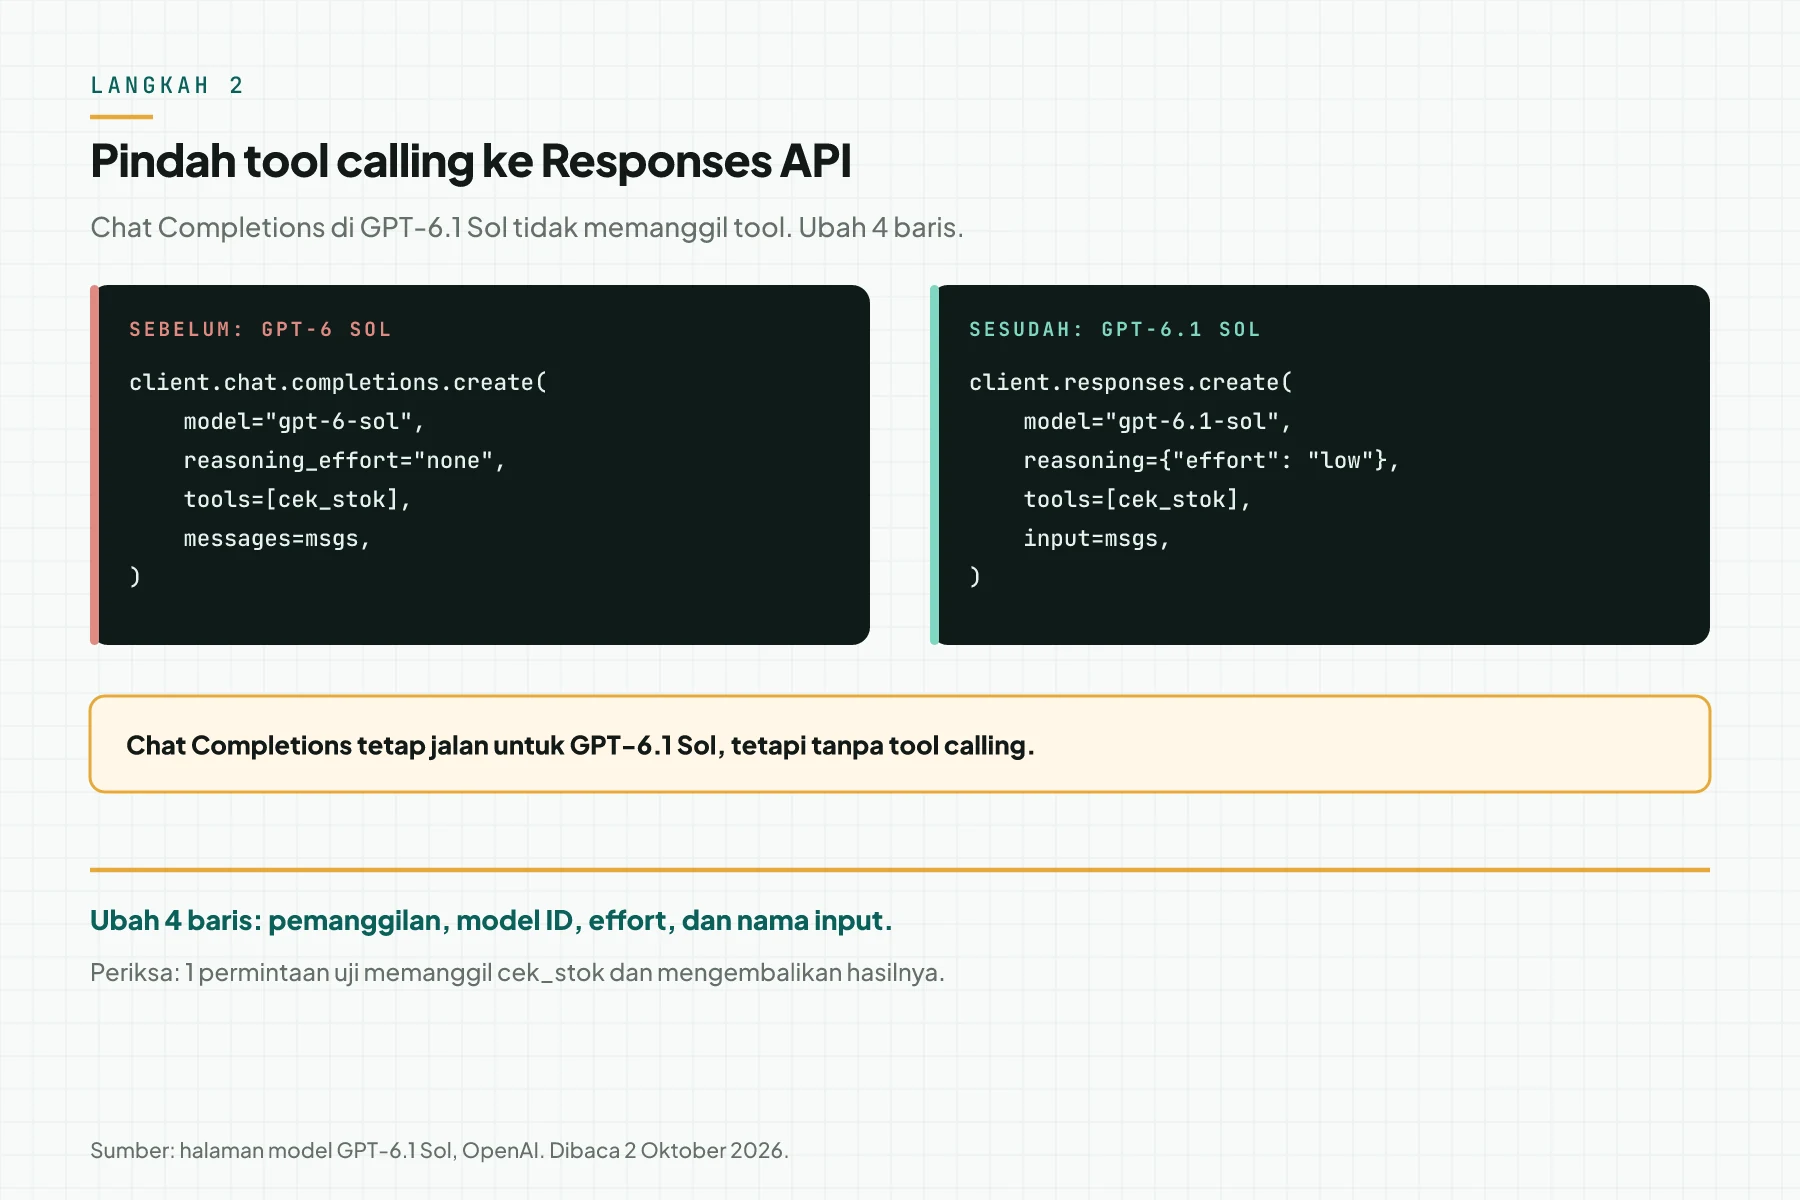
Task: Select the model="gpt-6.1-sol" line
Action: (1158, 422)
